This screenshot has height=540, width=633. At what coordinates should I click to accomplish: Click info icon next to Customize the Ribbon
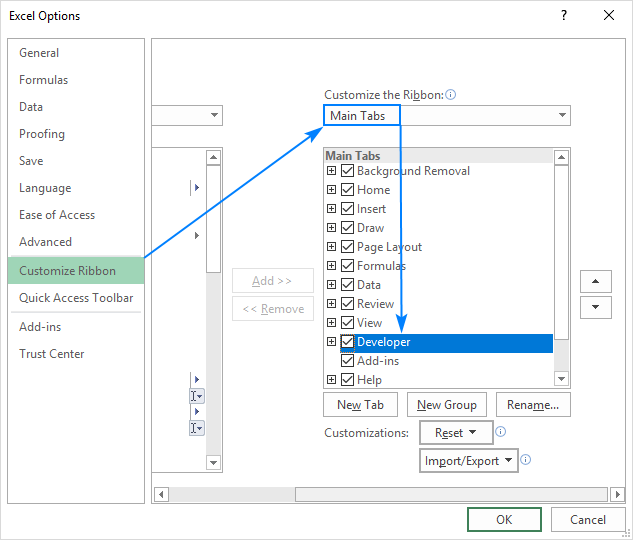[x=451, y=95]
